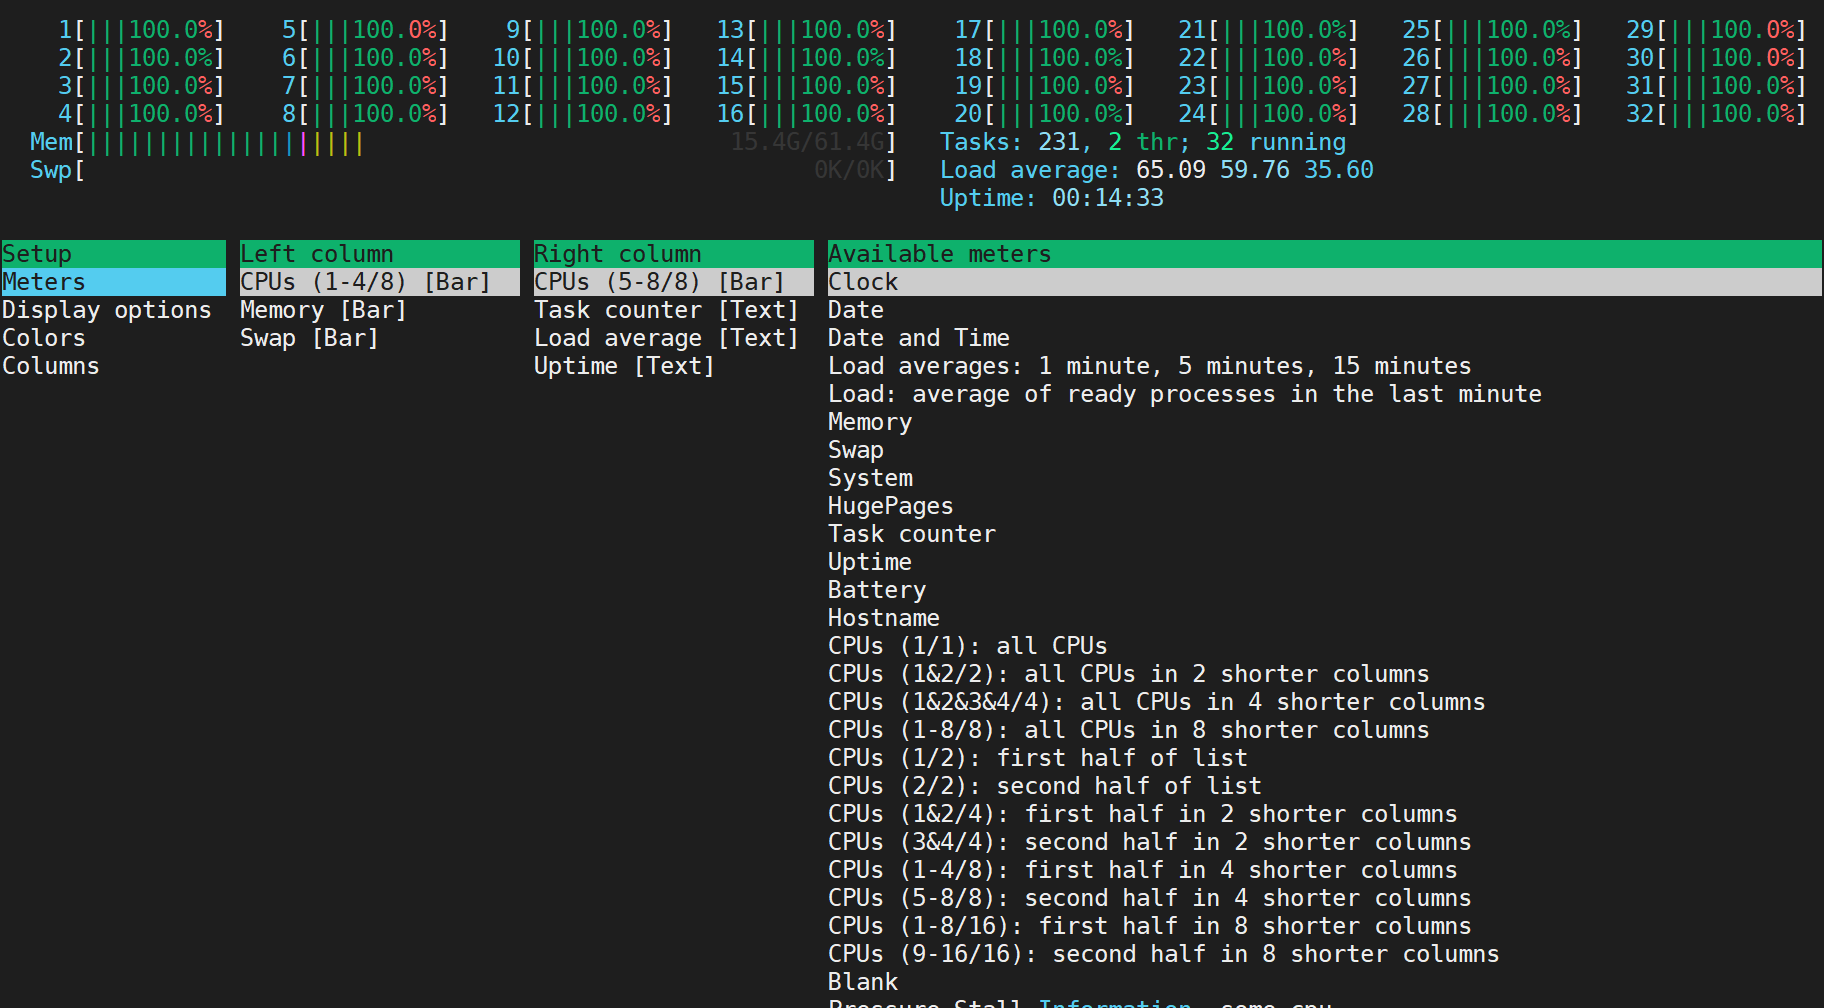
Task: Choose Load: average of ready processes meter
Action: pyautogui.click(x=1185, y=394)
